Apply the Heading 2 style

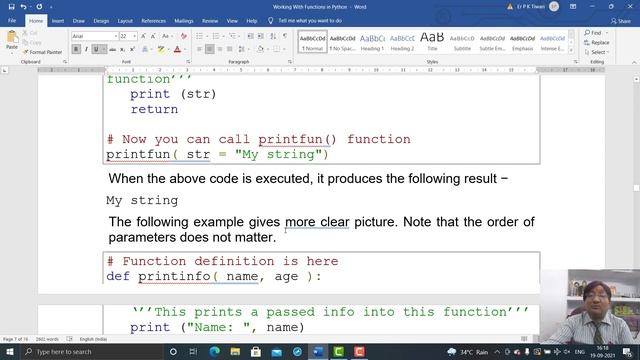(402, 42)
